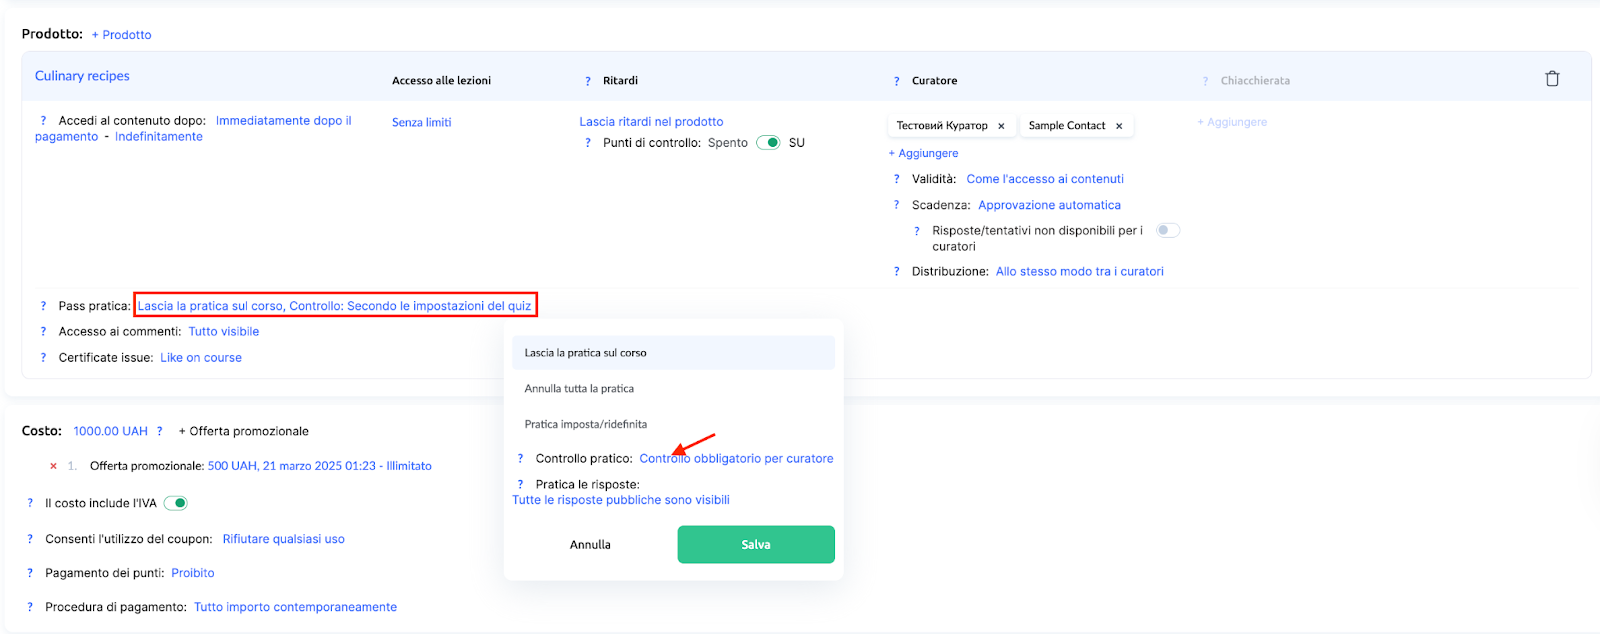Screen dimensions: 1600x634
Task: Click help icon beside Pass pratica
Action: [43, 306]
